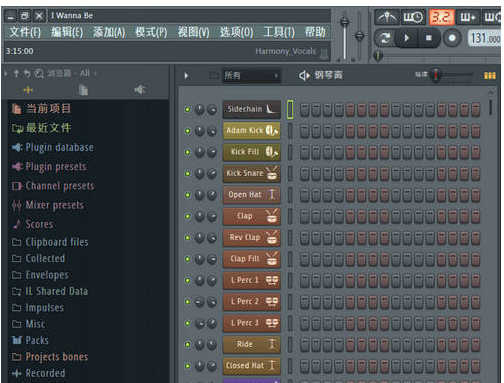Arm the record button
The image size is (504, 383).
452,38
